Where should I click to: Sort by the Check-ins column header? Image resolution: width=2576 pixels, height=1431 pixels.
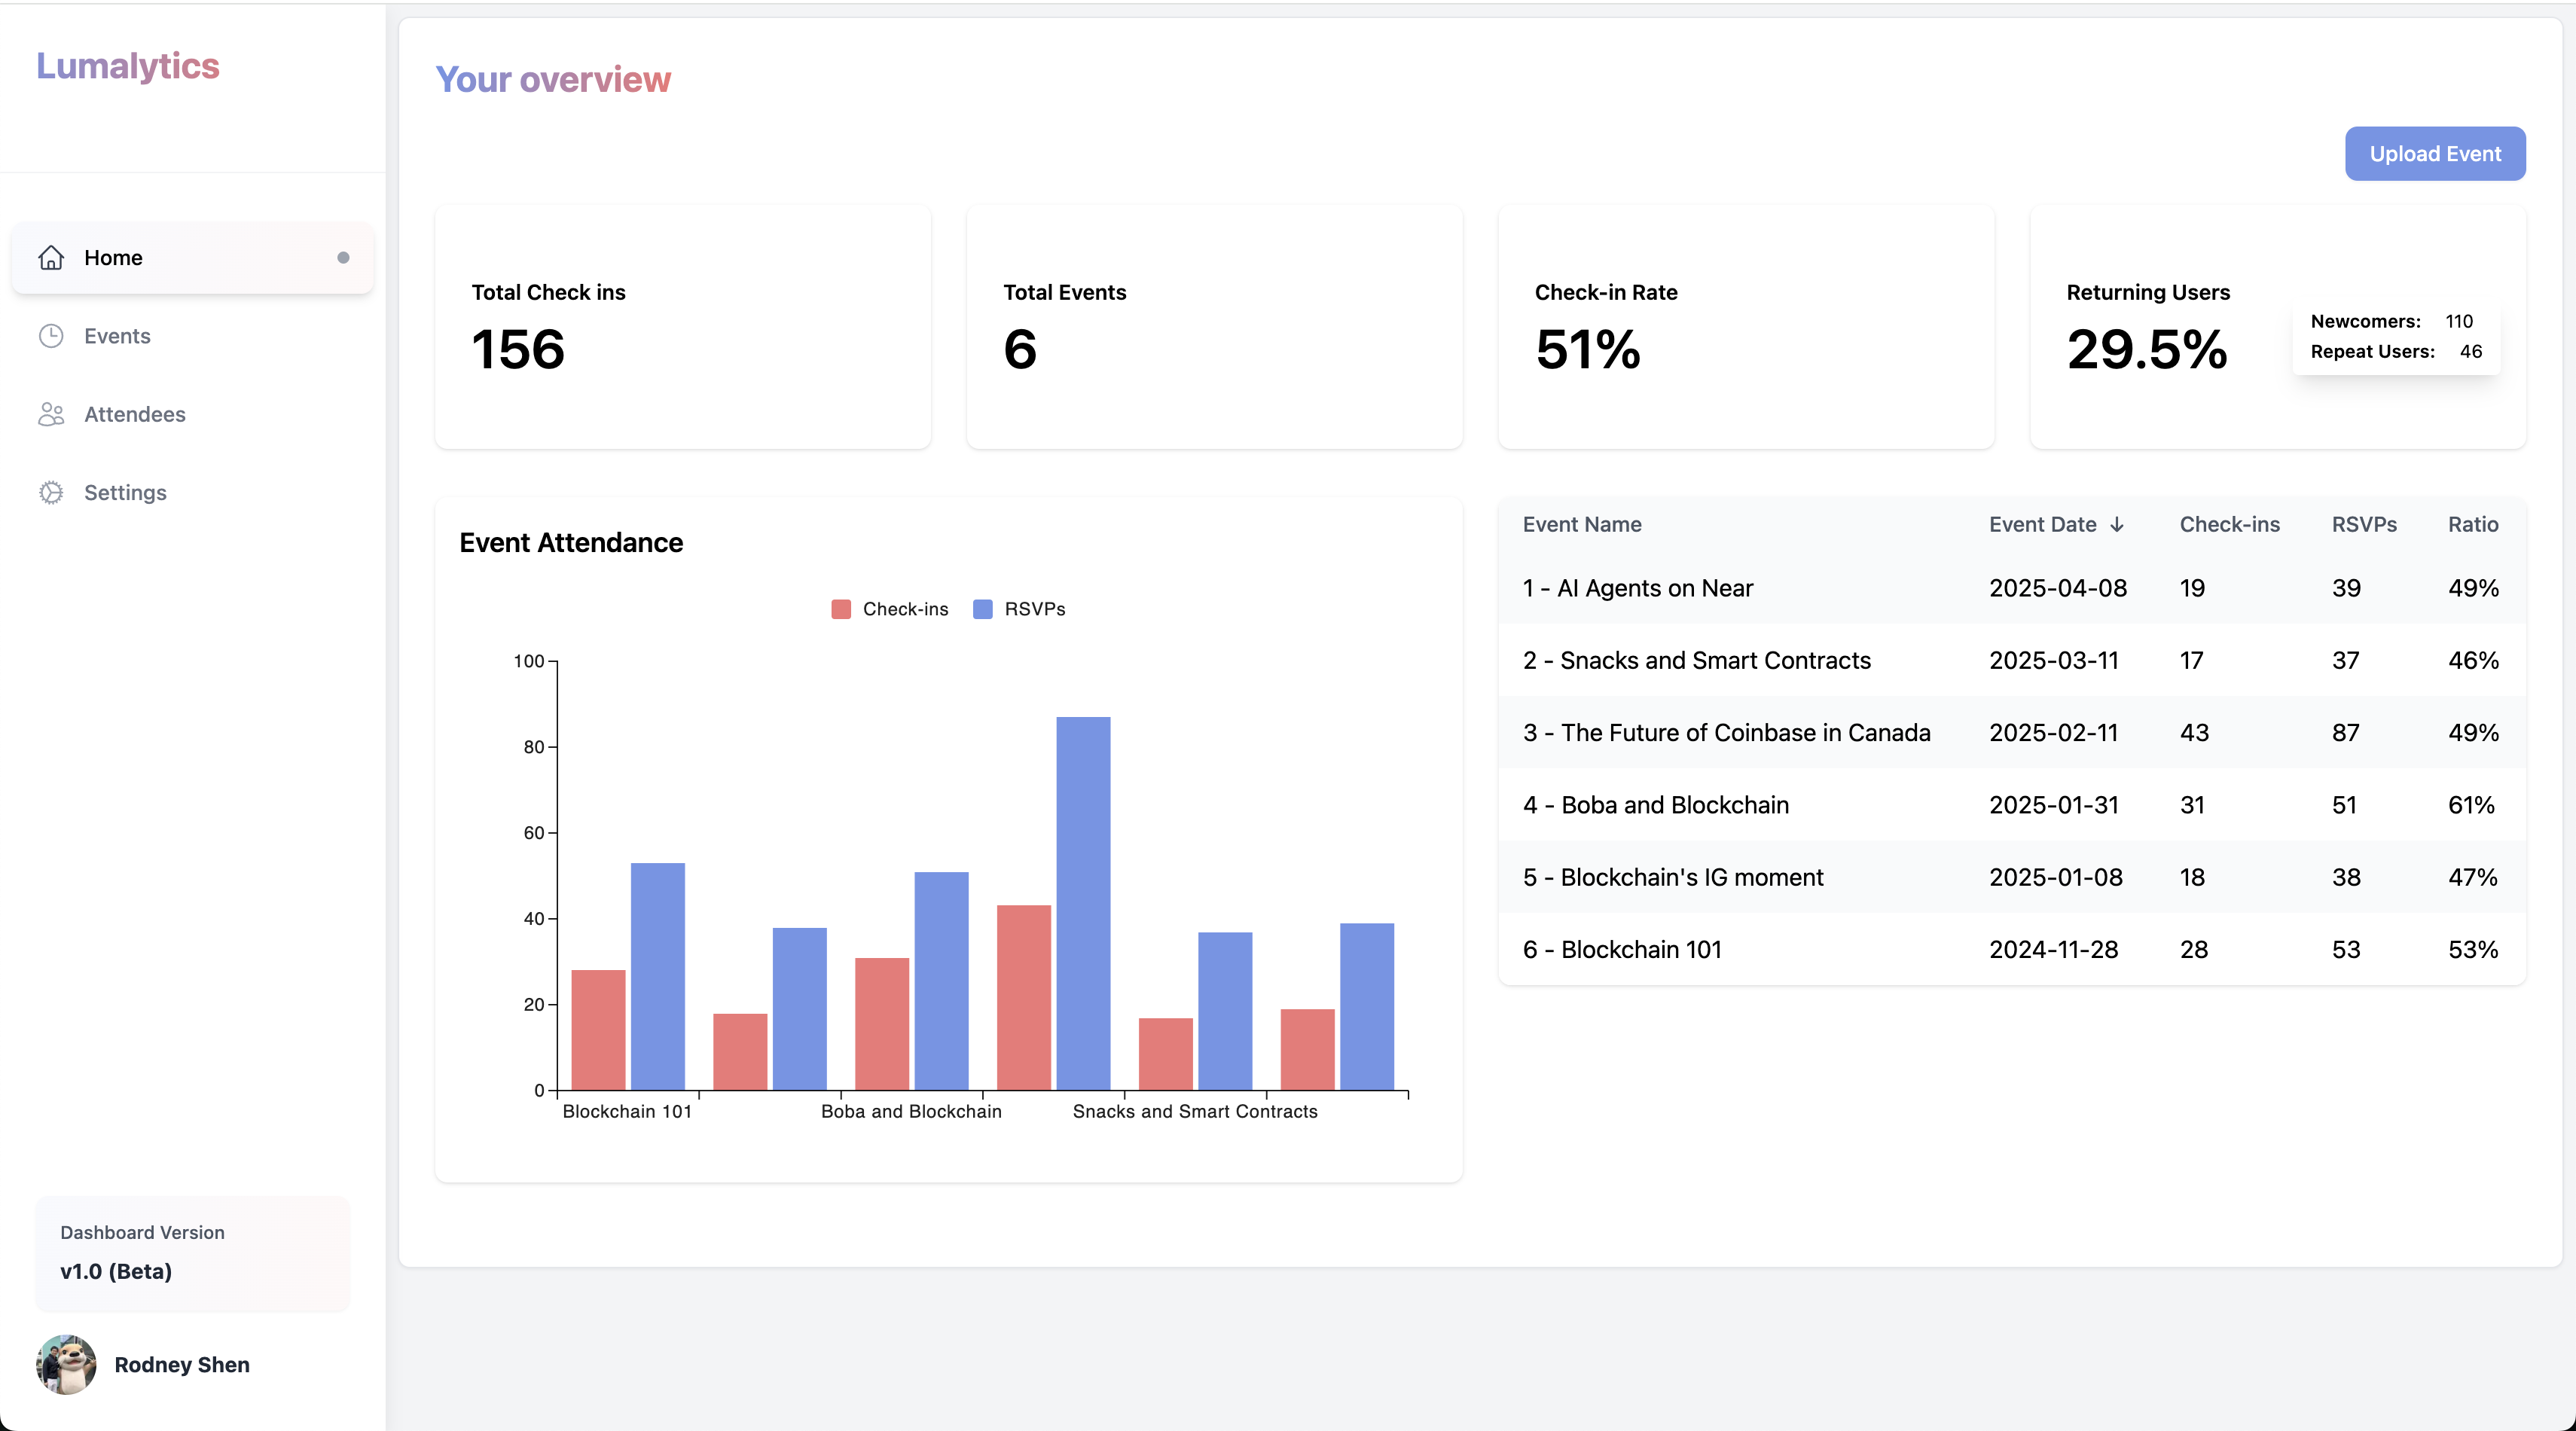pyautogui.click(x=2229, y=525)
